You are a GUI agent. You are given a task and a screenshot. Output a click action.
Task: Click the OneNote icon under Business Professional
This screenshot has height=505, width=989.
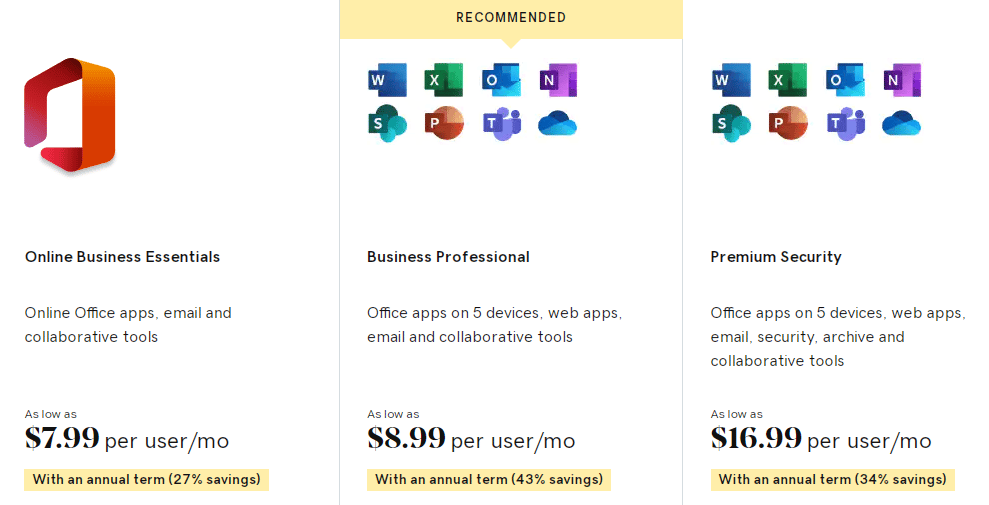[x=558, y=80]
